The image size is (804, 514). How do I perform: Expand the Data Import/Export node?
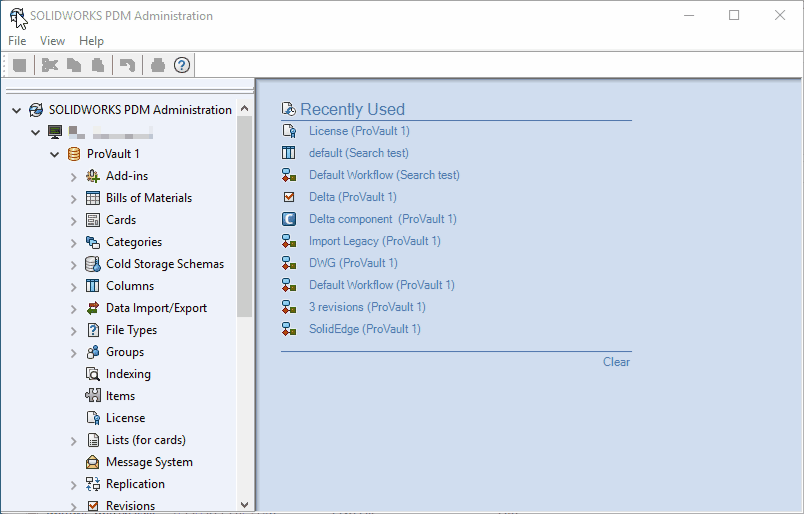(x=73, y=309)
